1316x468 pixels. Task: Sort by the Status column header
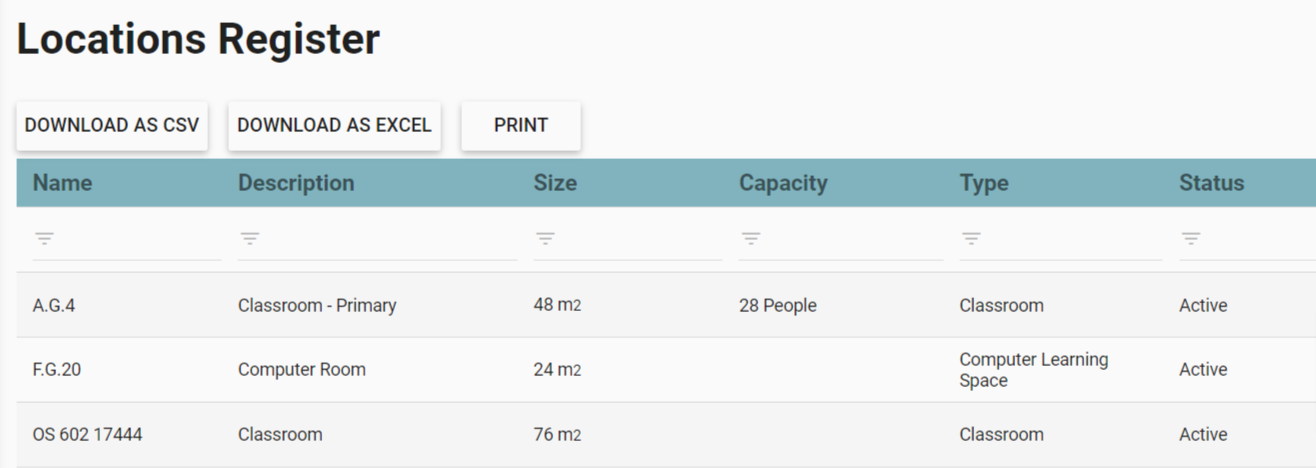[1211, 183]
